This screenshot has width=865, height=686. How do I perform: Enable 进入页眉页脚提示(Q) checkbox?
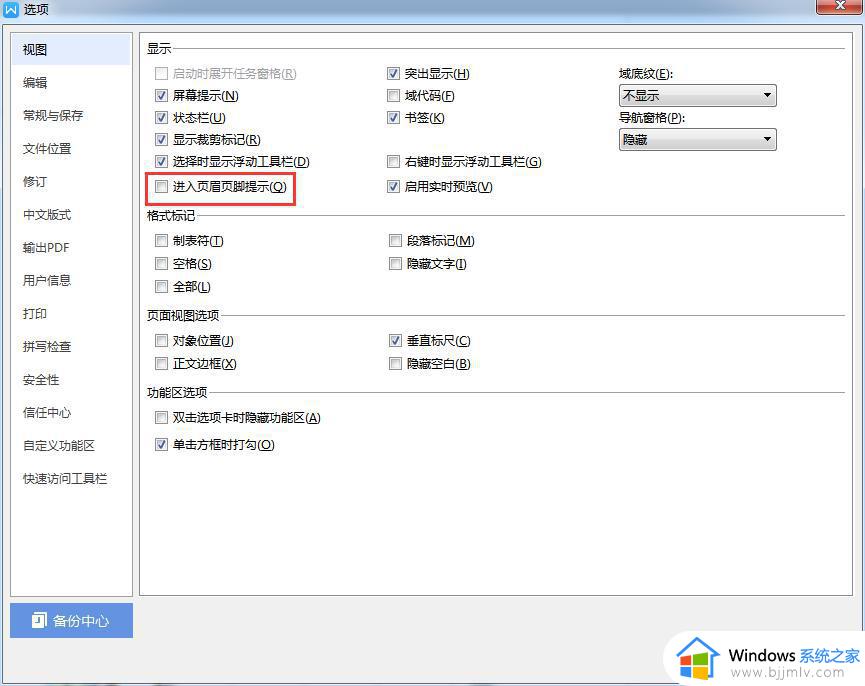tap(161, 186)
